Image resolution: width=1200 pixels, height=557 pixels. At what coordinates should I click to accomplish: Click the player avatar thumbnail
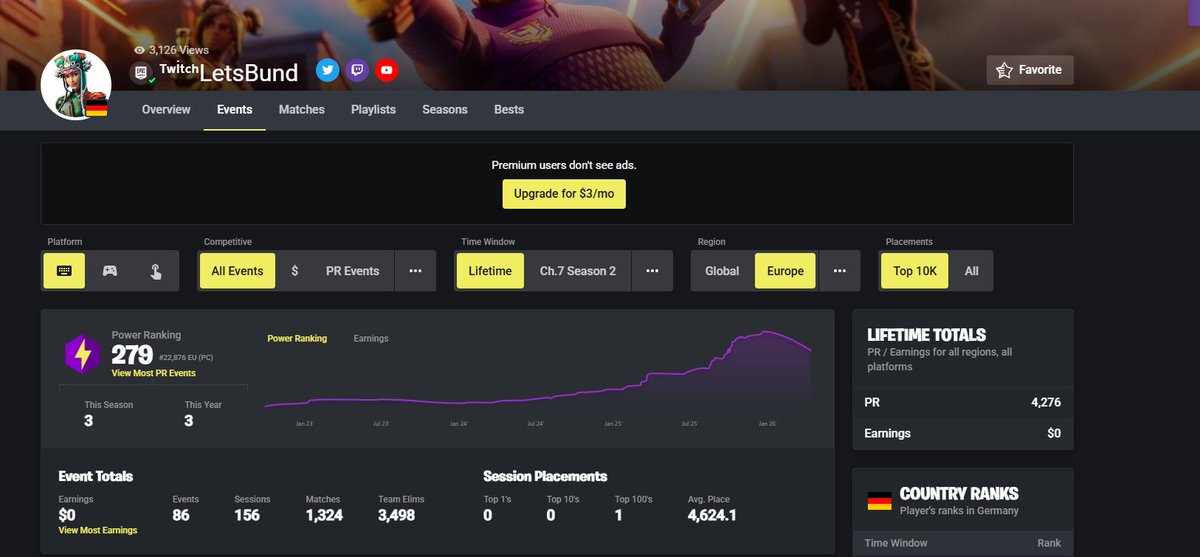tap(76, 84)
